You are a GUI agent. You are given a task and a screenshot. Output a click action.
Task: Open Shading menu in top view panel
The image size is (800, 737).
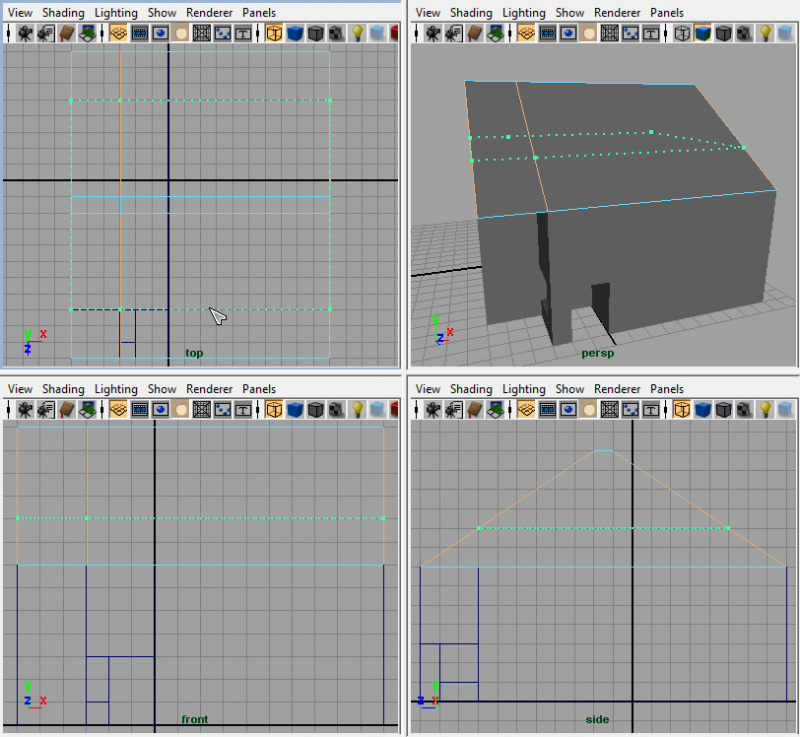(x=63, y=13)
